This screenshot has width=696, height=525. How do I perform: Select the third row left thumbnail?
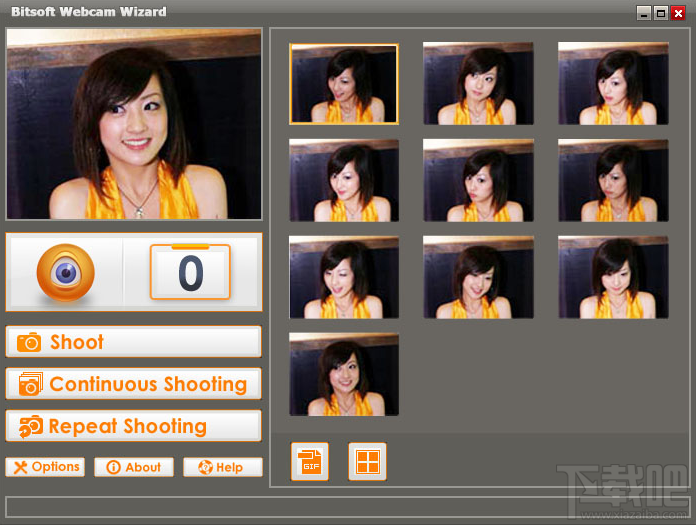click(x=344, y=277)
